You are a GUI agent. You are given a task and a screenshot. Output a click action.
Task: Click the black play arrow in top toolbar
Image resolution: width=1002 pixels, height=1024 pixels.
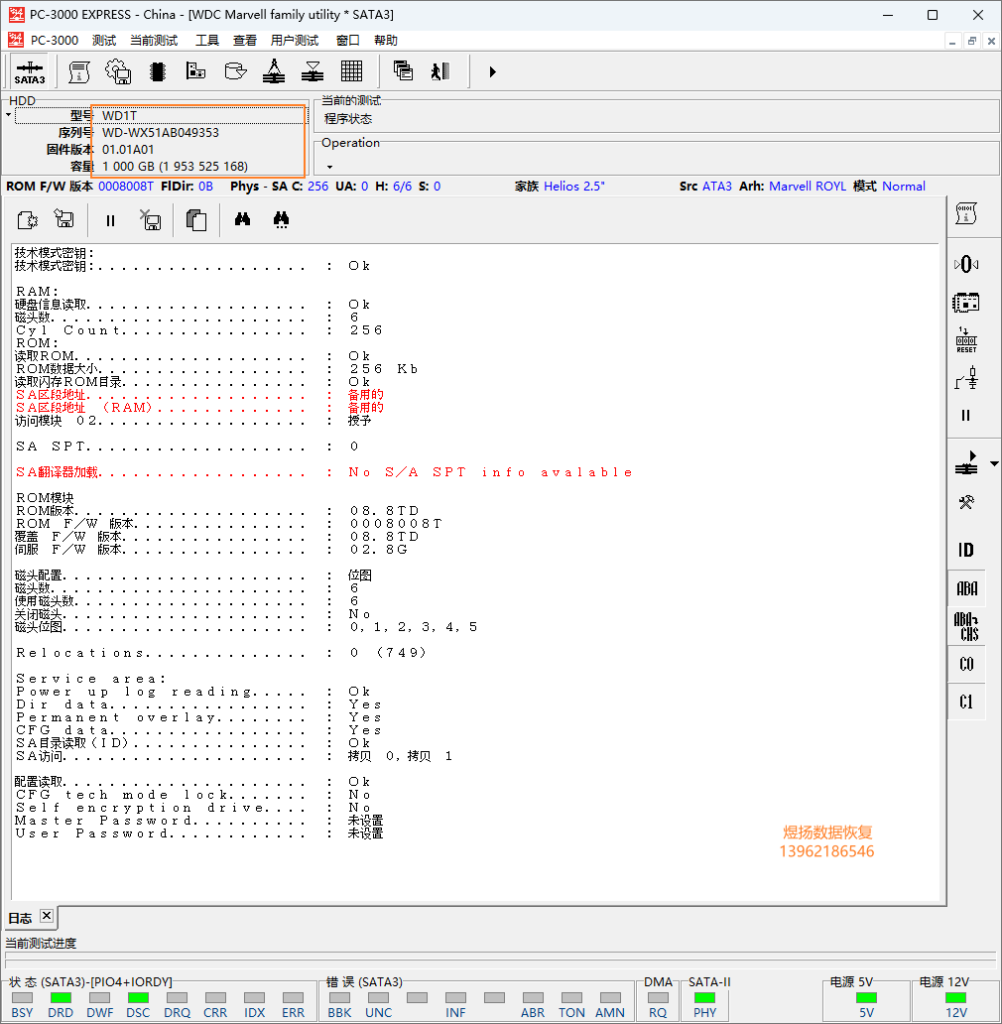tap(493, 72)
